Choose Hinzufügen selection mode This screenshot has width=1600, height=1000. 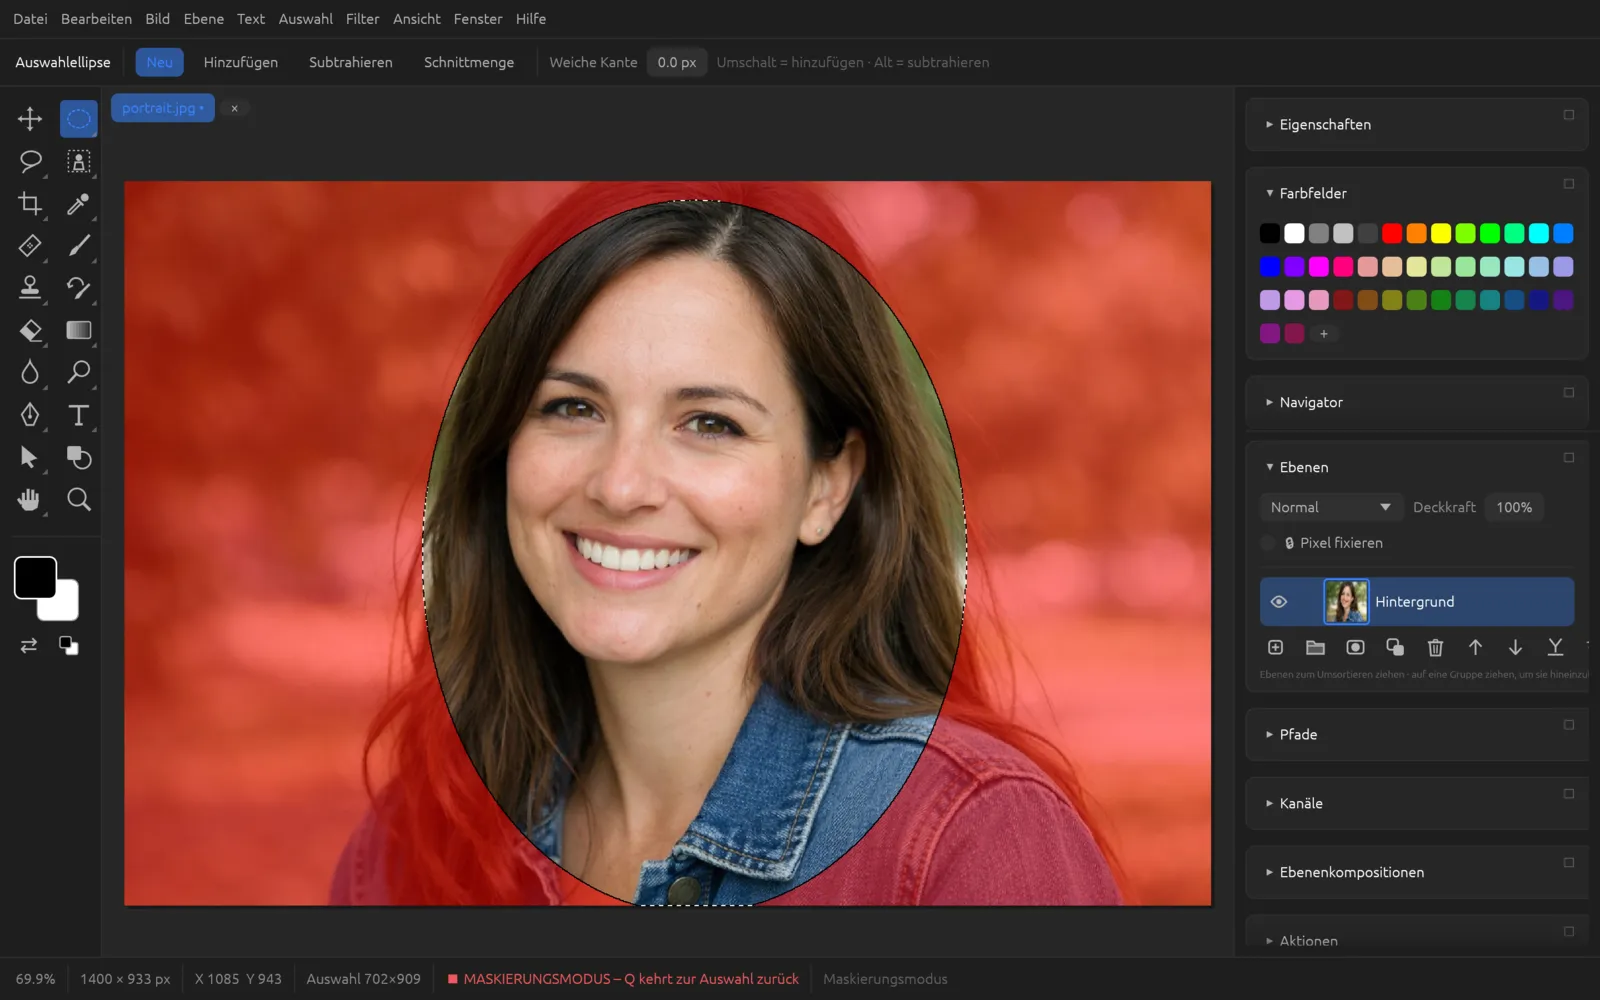coord(240,62)
